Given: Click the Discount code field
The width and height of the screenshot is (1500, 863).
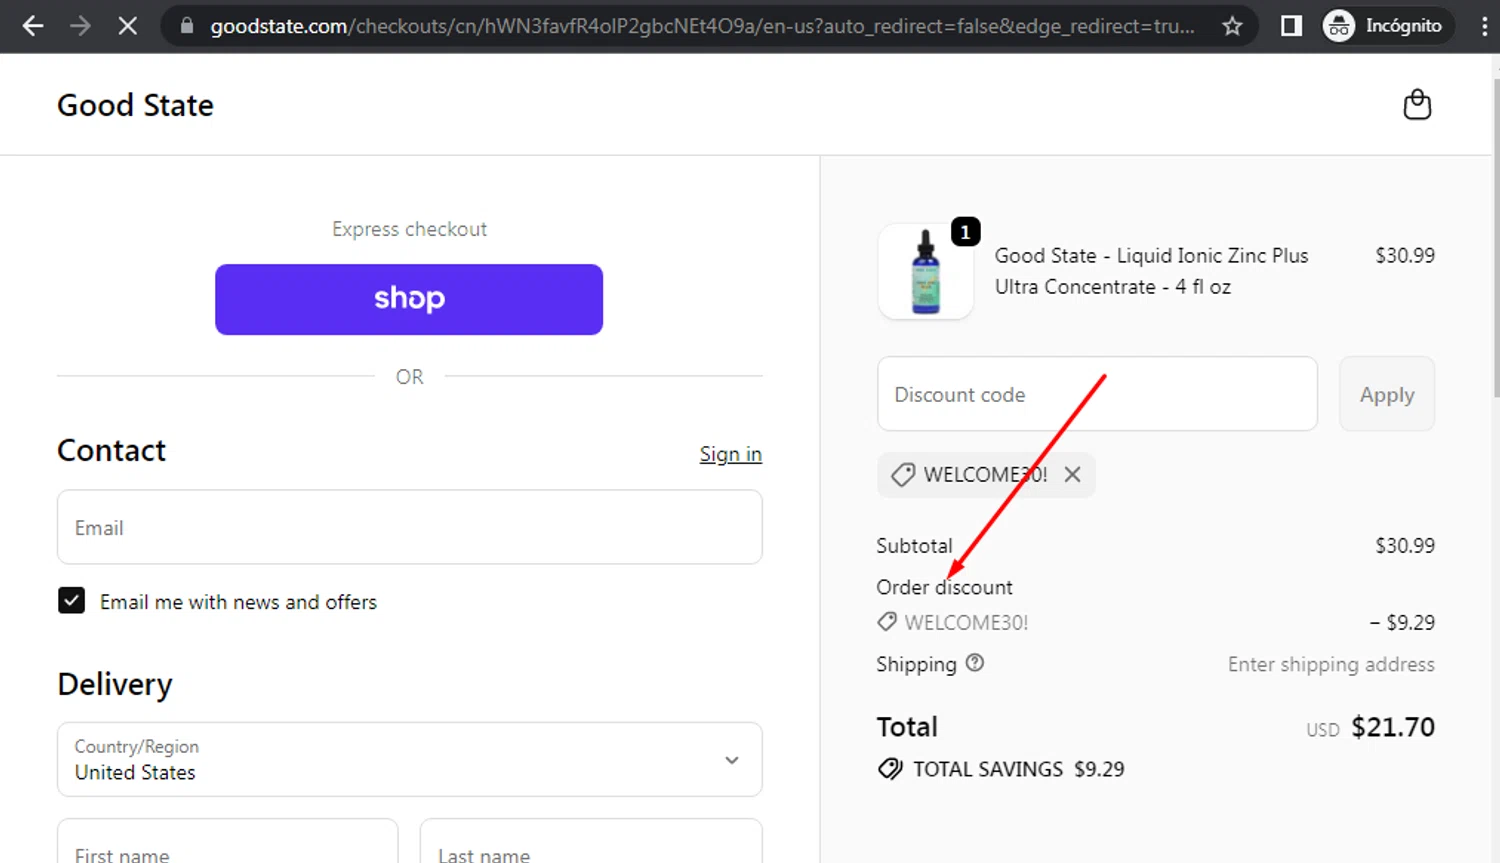Looking at the screenshot, I should (x=1097, y=394).
